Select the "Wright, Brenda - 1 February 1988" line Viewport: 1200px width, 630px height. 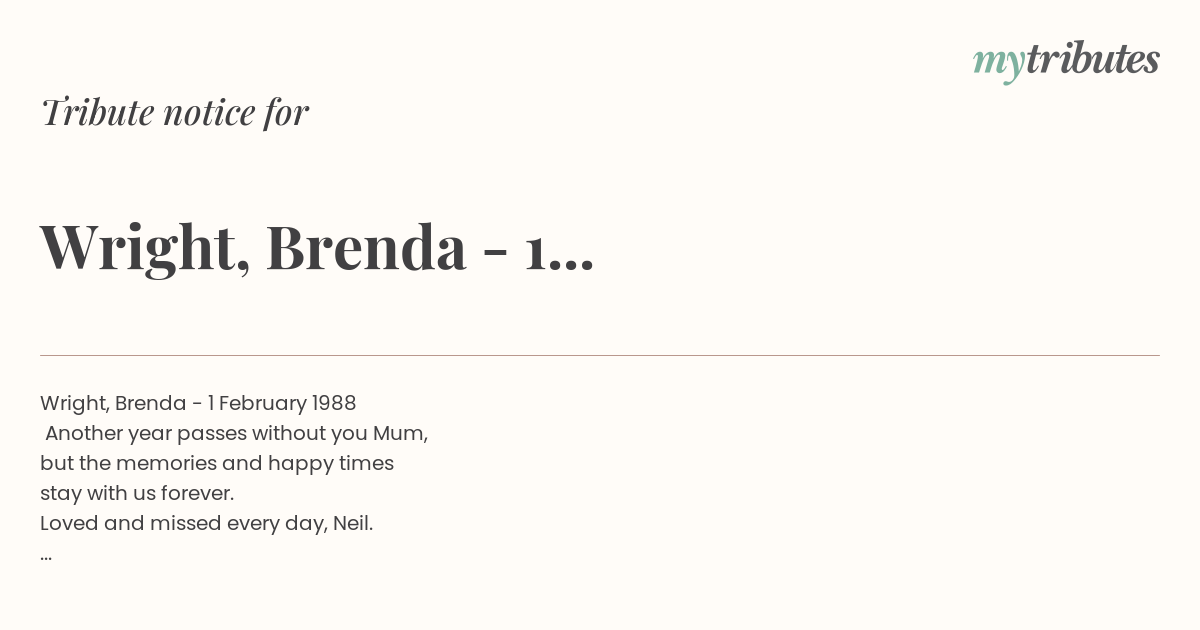tap(198, 403)
